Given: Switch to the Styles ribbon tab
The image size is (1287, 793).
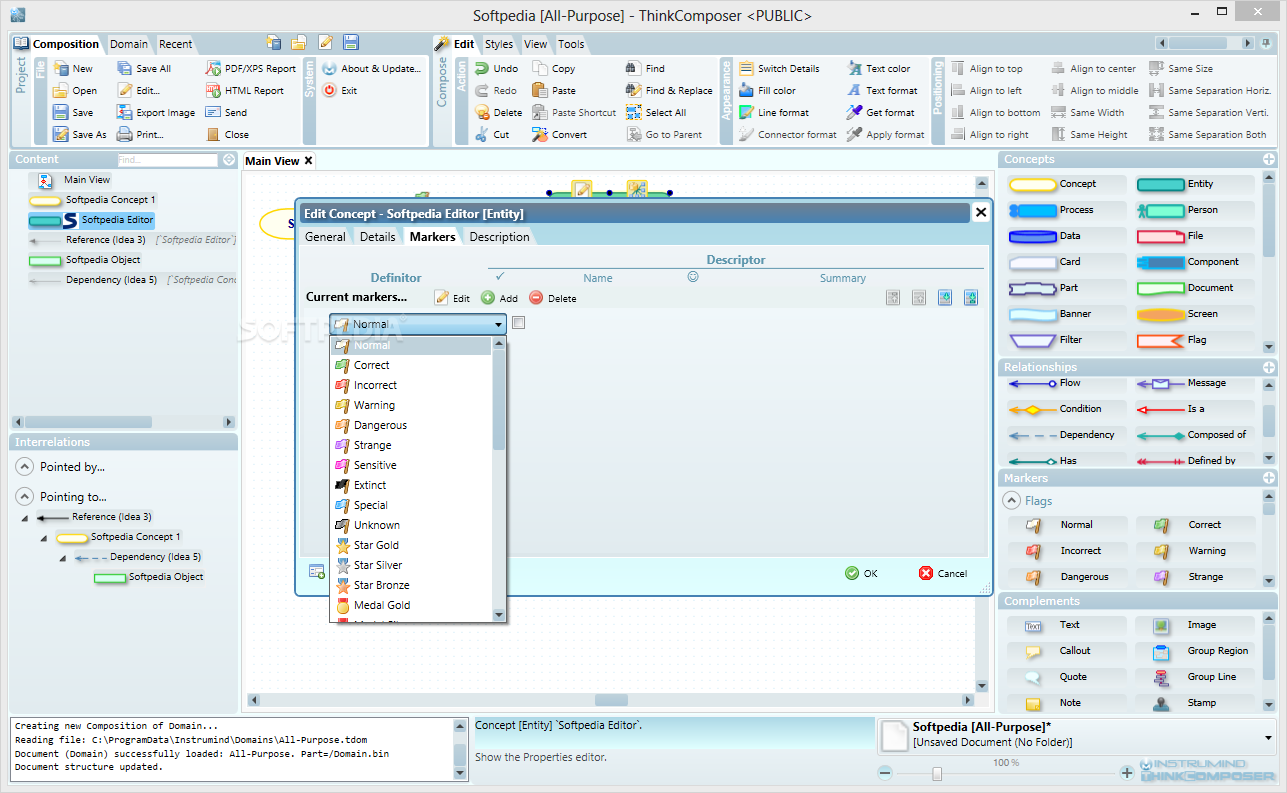Looking at the screenshot, I should pos(499,44).
